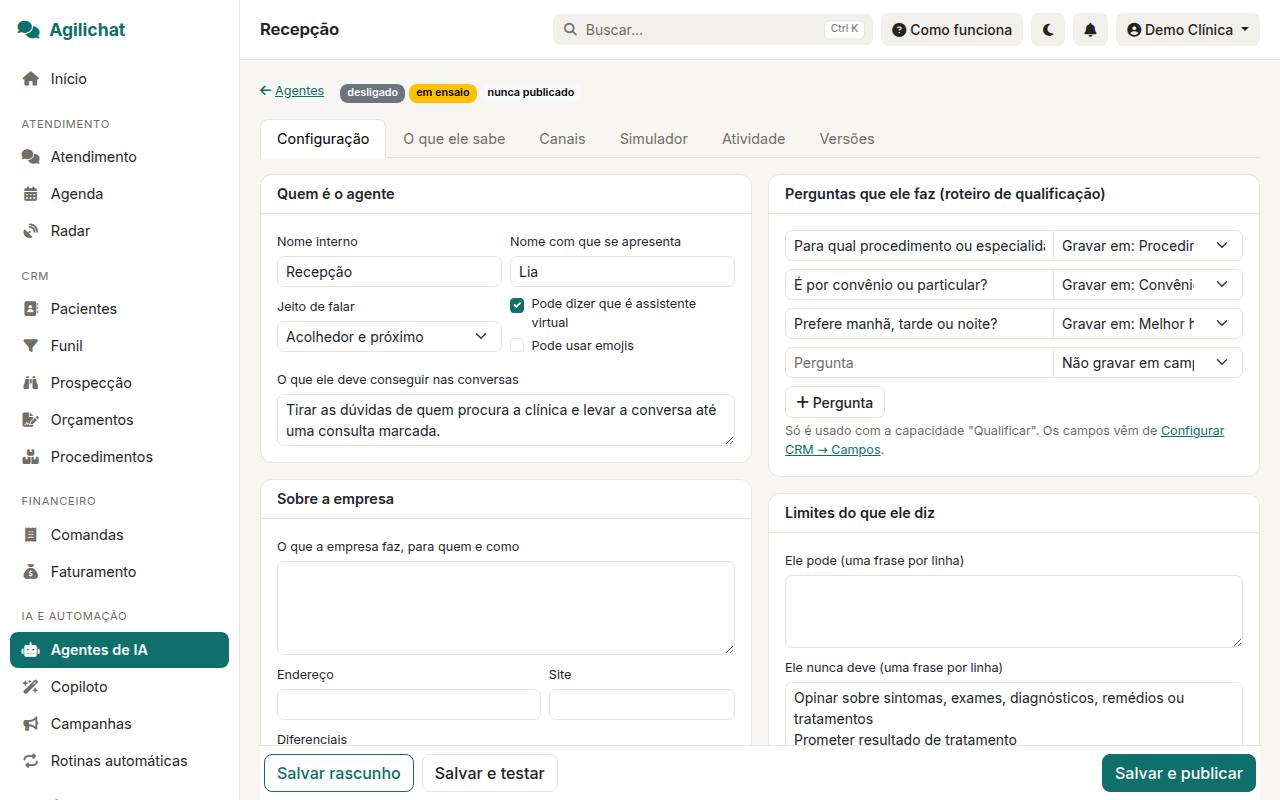Click the Agilichat logo icon
The image size is (1280, 800).
pos(29,30)
